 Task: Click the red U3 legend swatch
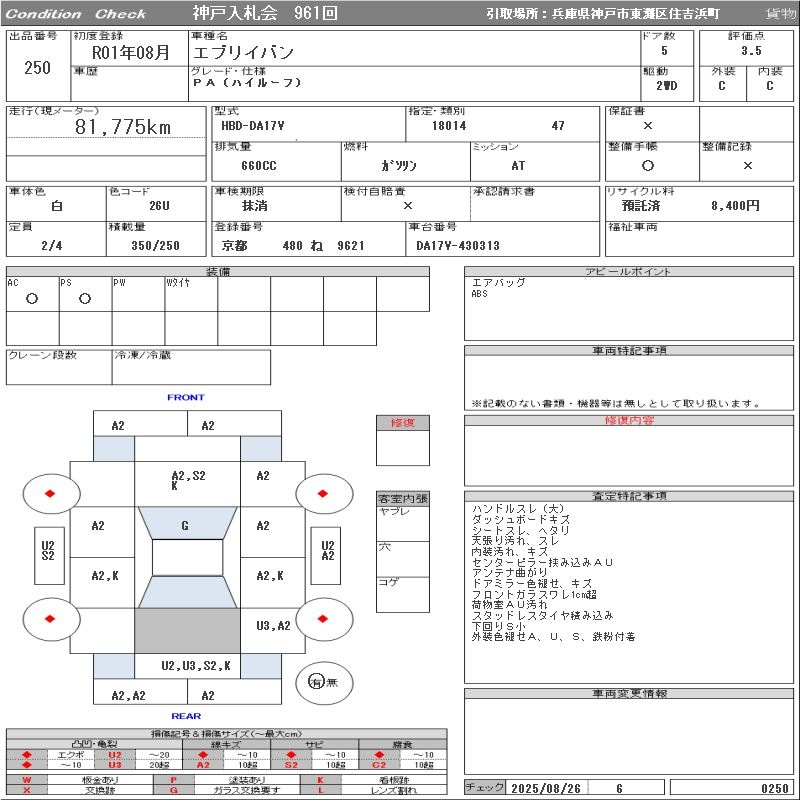[x=114, y=765]
